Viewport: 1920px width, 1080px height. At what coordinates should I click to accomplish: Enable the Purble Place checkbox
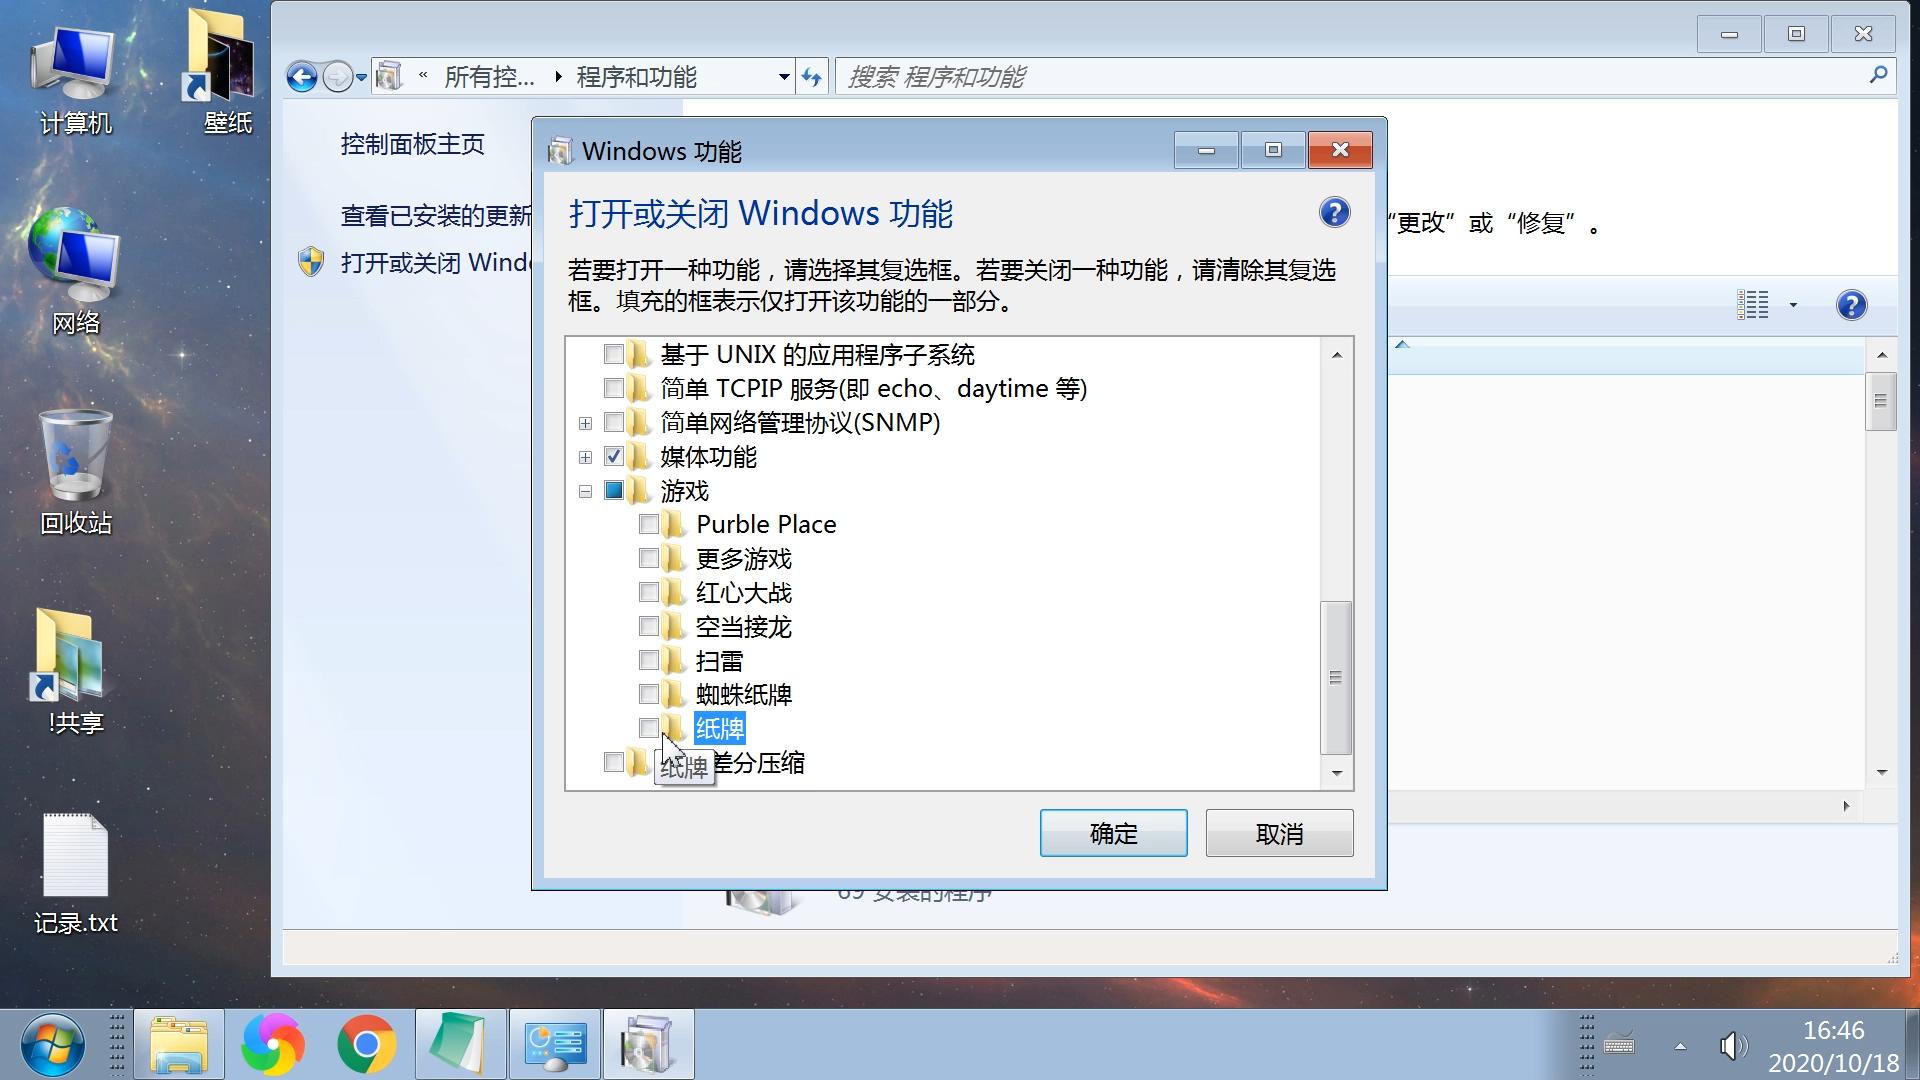(648, 524)
